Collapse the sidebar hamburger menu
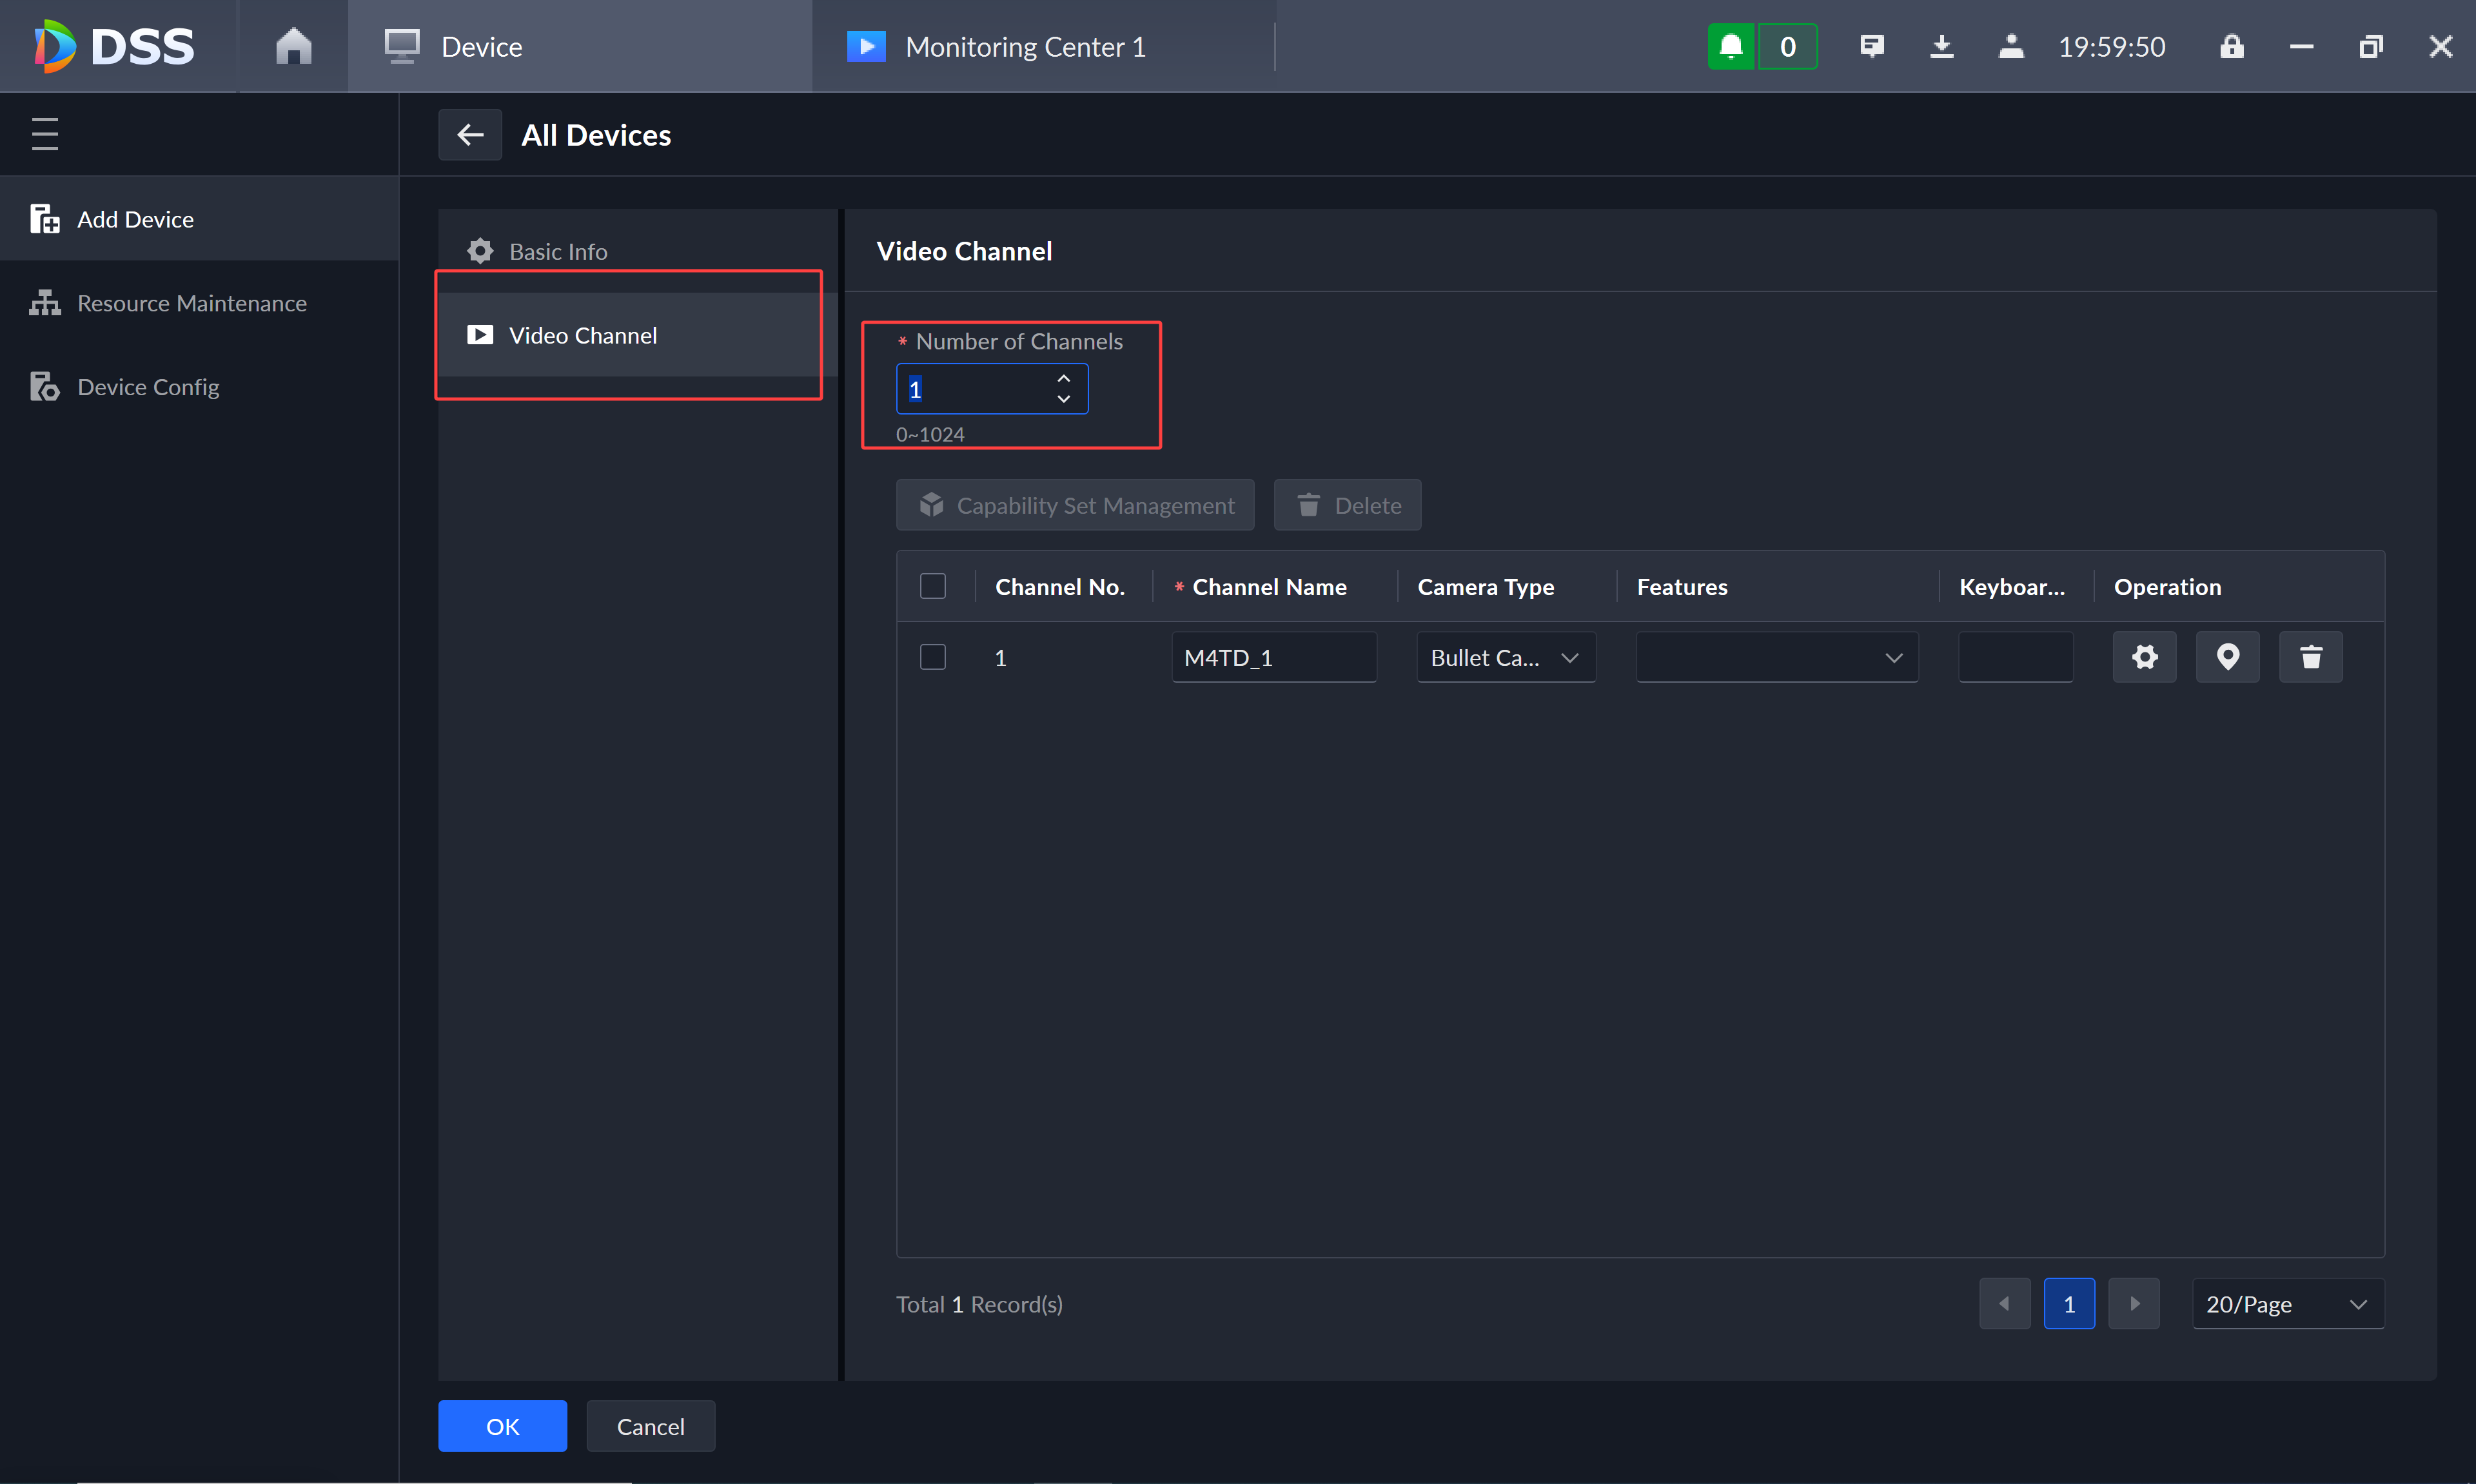Viewport: 2476px width, 1484px height. click(x=45, y=134)
